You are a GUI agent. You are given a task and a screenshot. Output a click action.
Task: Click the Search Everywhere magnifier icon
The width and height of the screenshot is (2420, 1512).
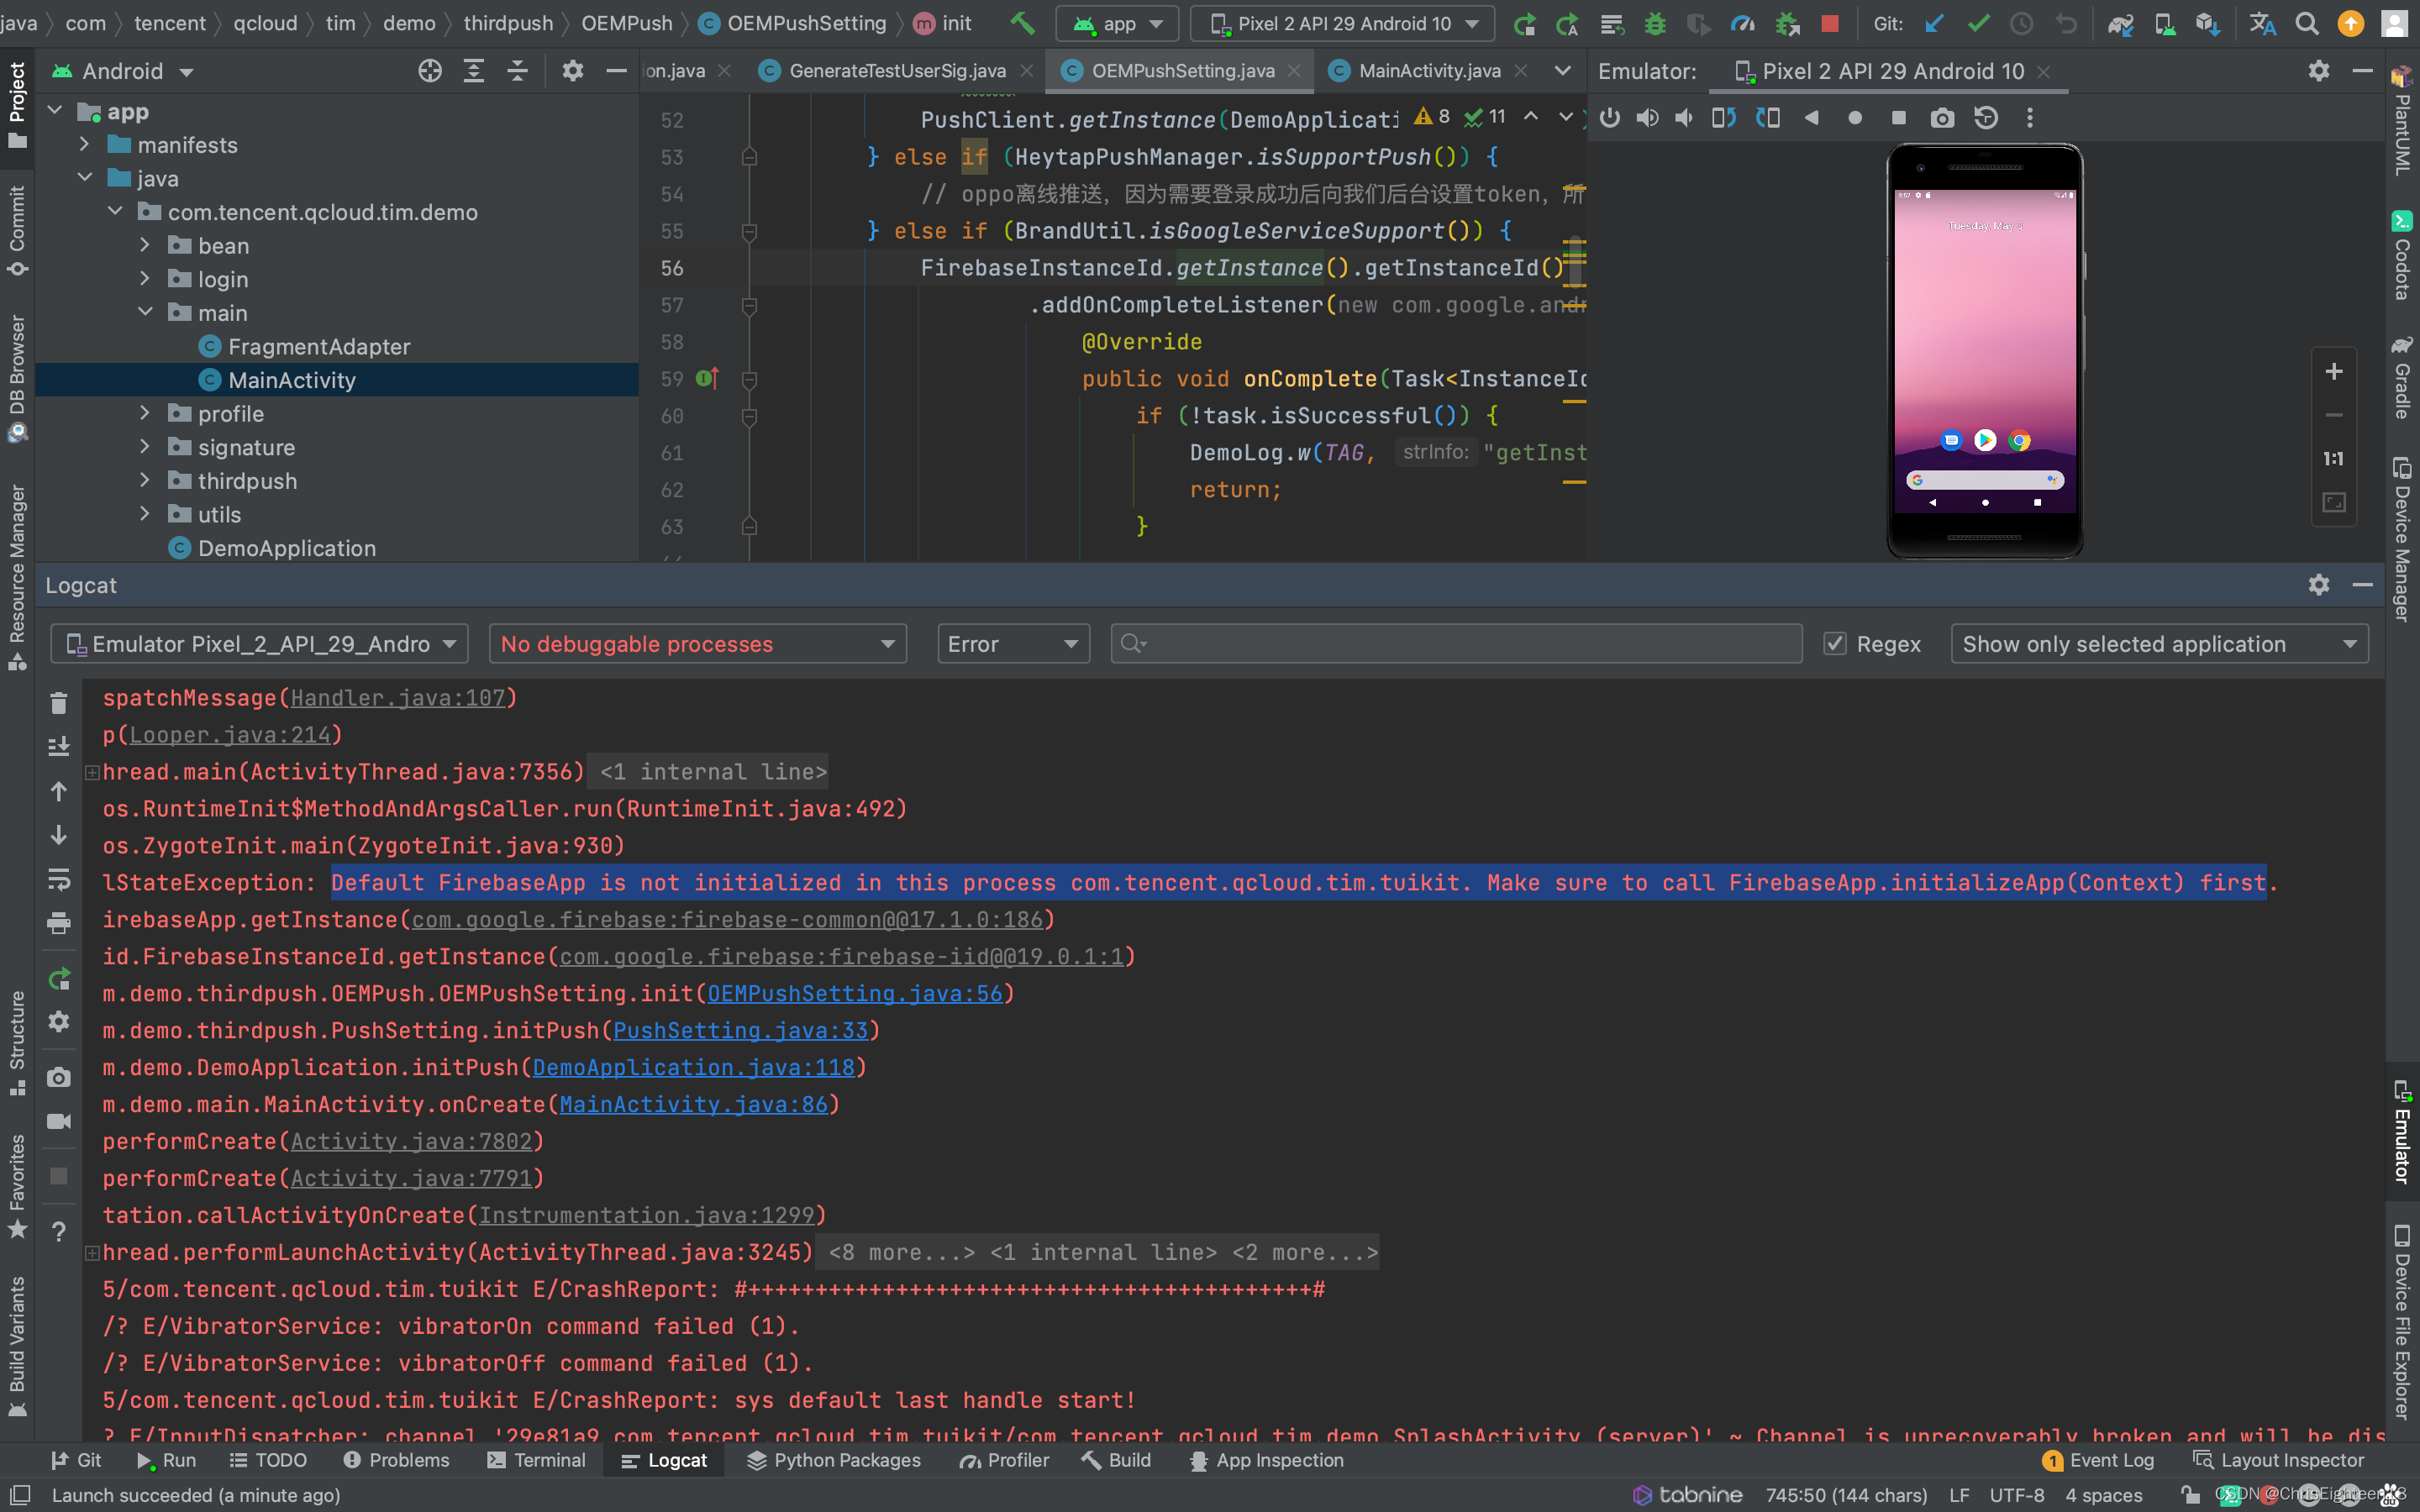tap(2306, 23)
